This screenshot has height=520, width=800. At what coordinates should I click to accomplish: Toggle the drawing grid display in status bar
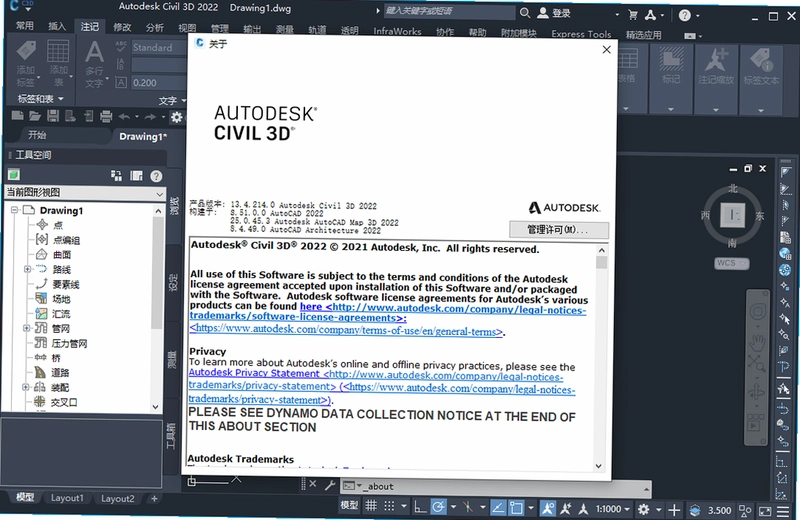click(371, 506)
